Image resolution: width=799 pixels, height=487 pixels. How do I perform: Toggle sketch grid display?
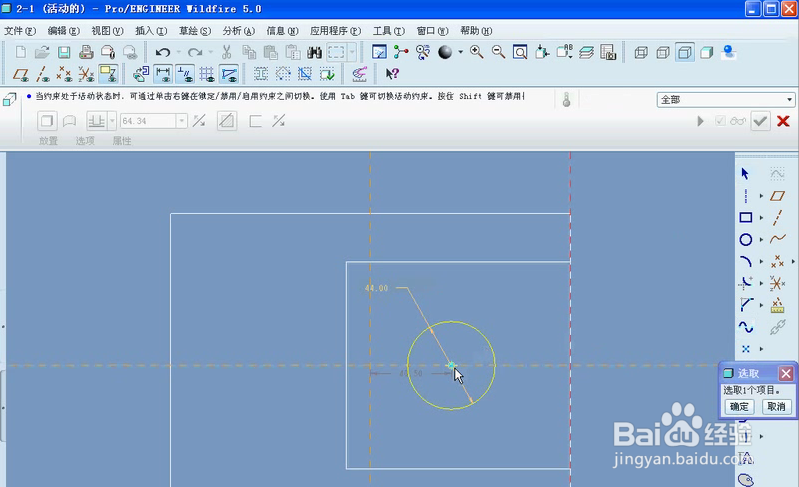click(x=207, y=74)
